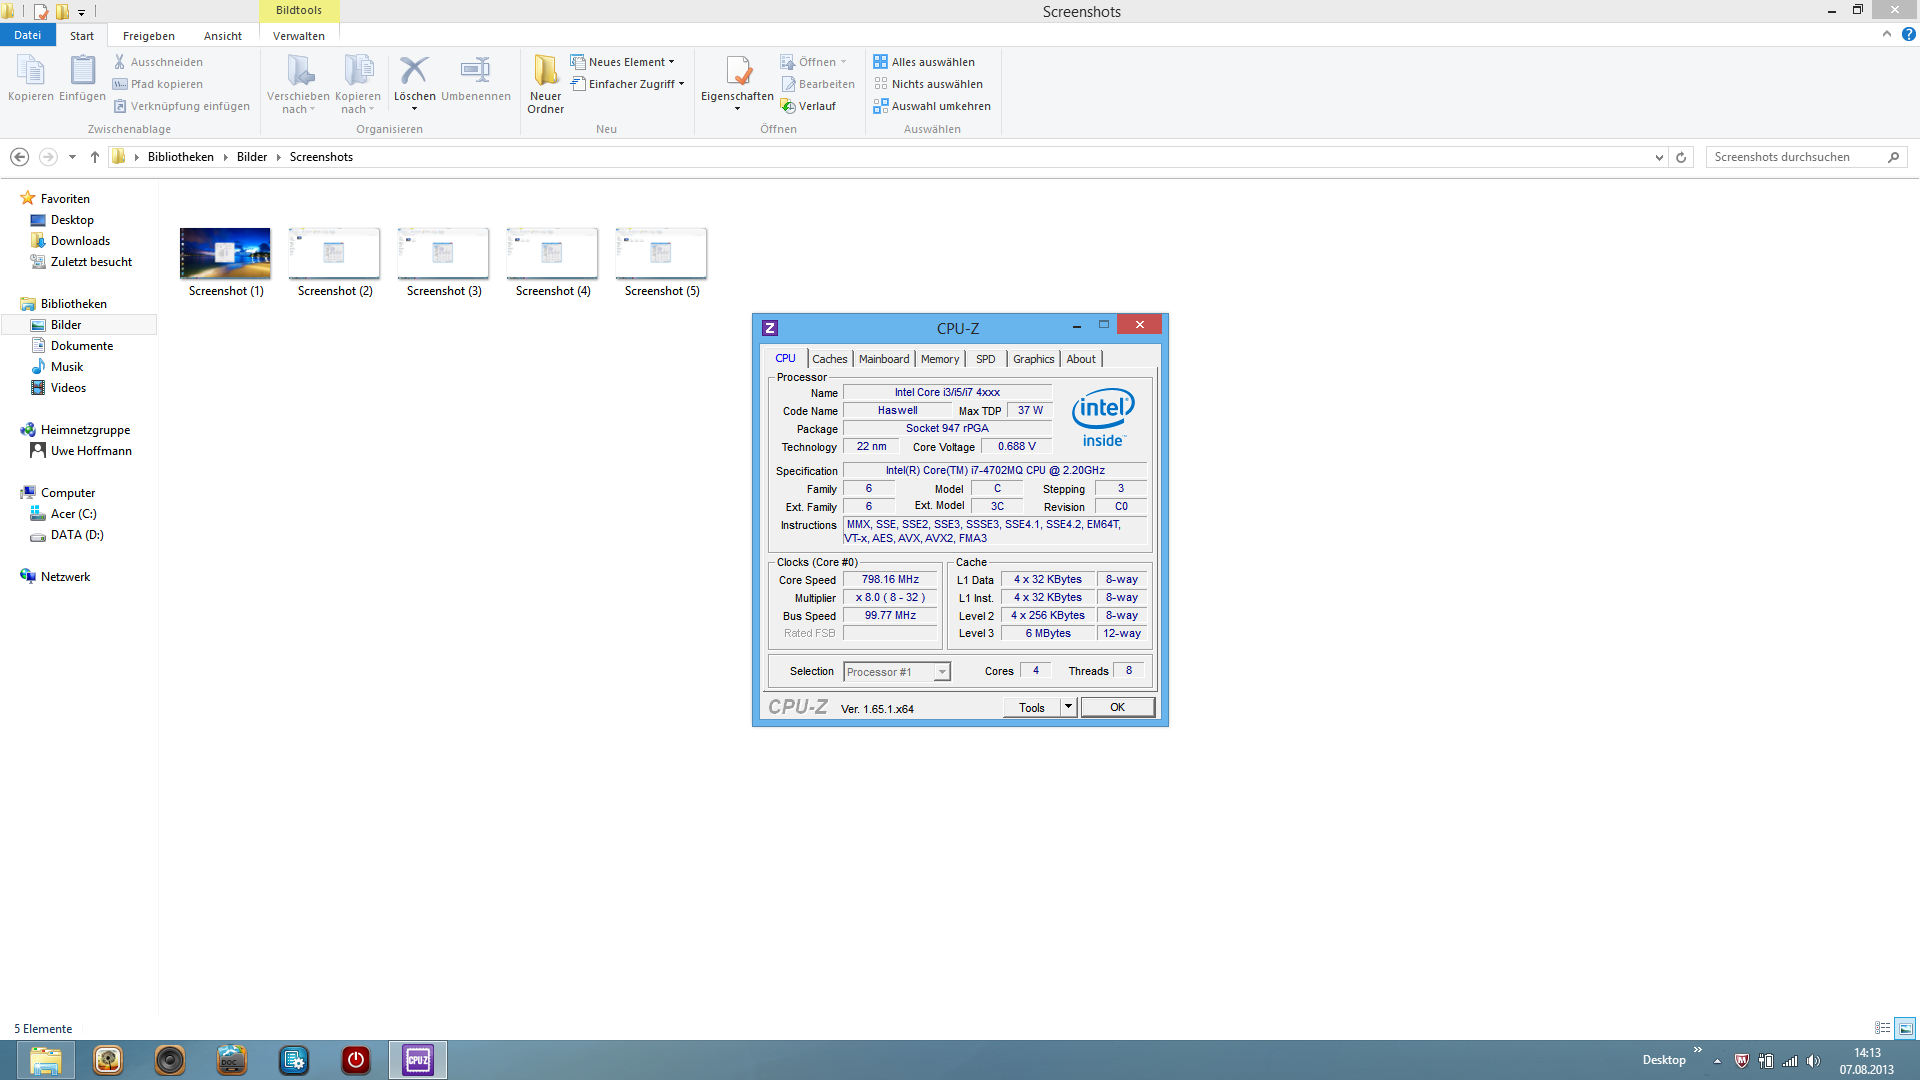Click the Löschen delete icon in ribbon
The width and height of the screenshot is (1920, 1080).
coord(414,72)
